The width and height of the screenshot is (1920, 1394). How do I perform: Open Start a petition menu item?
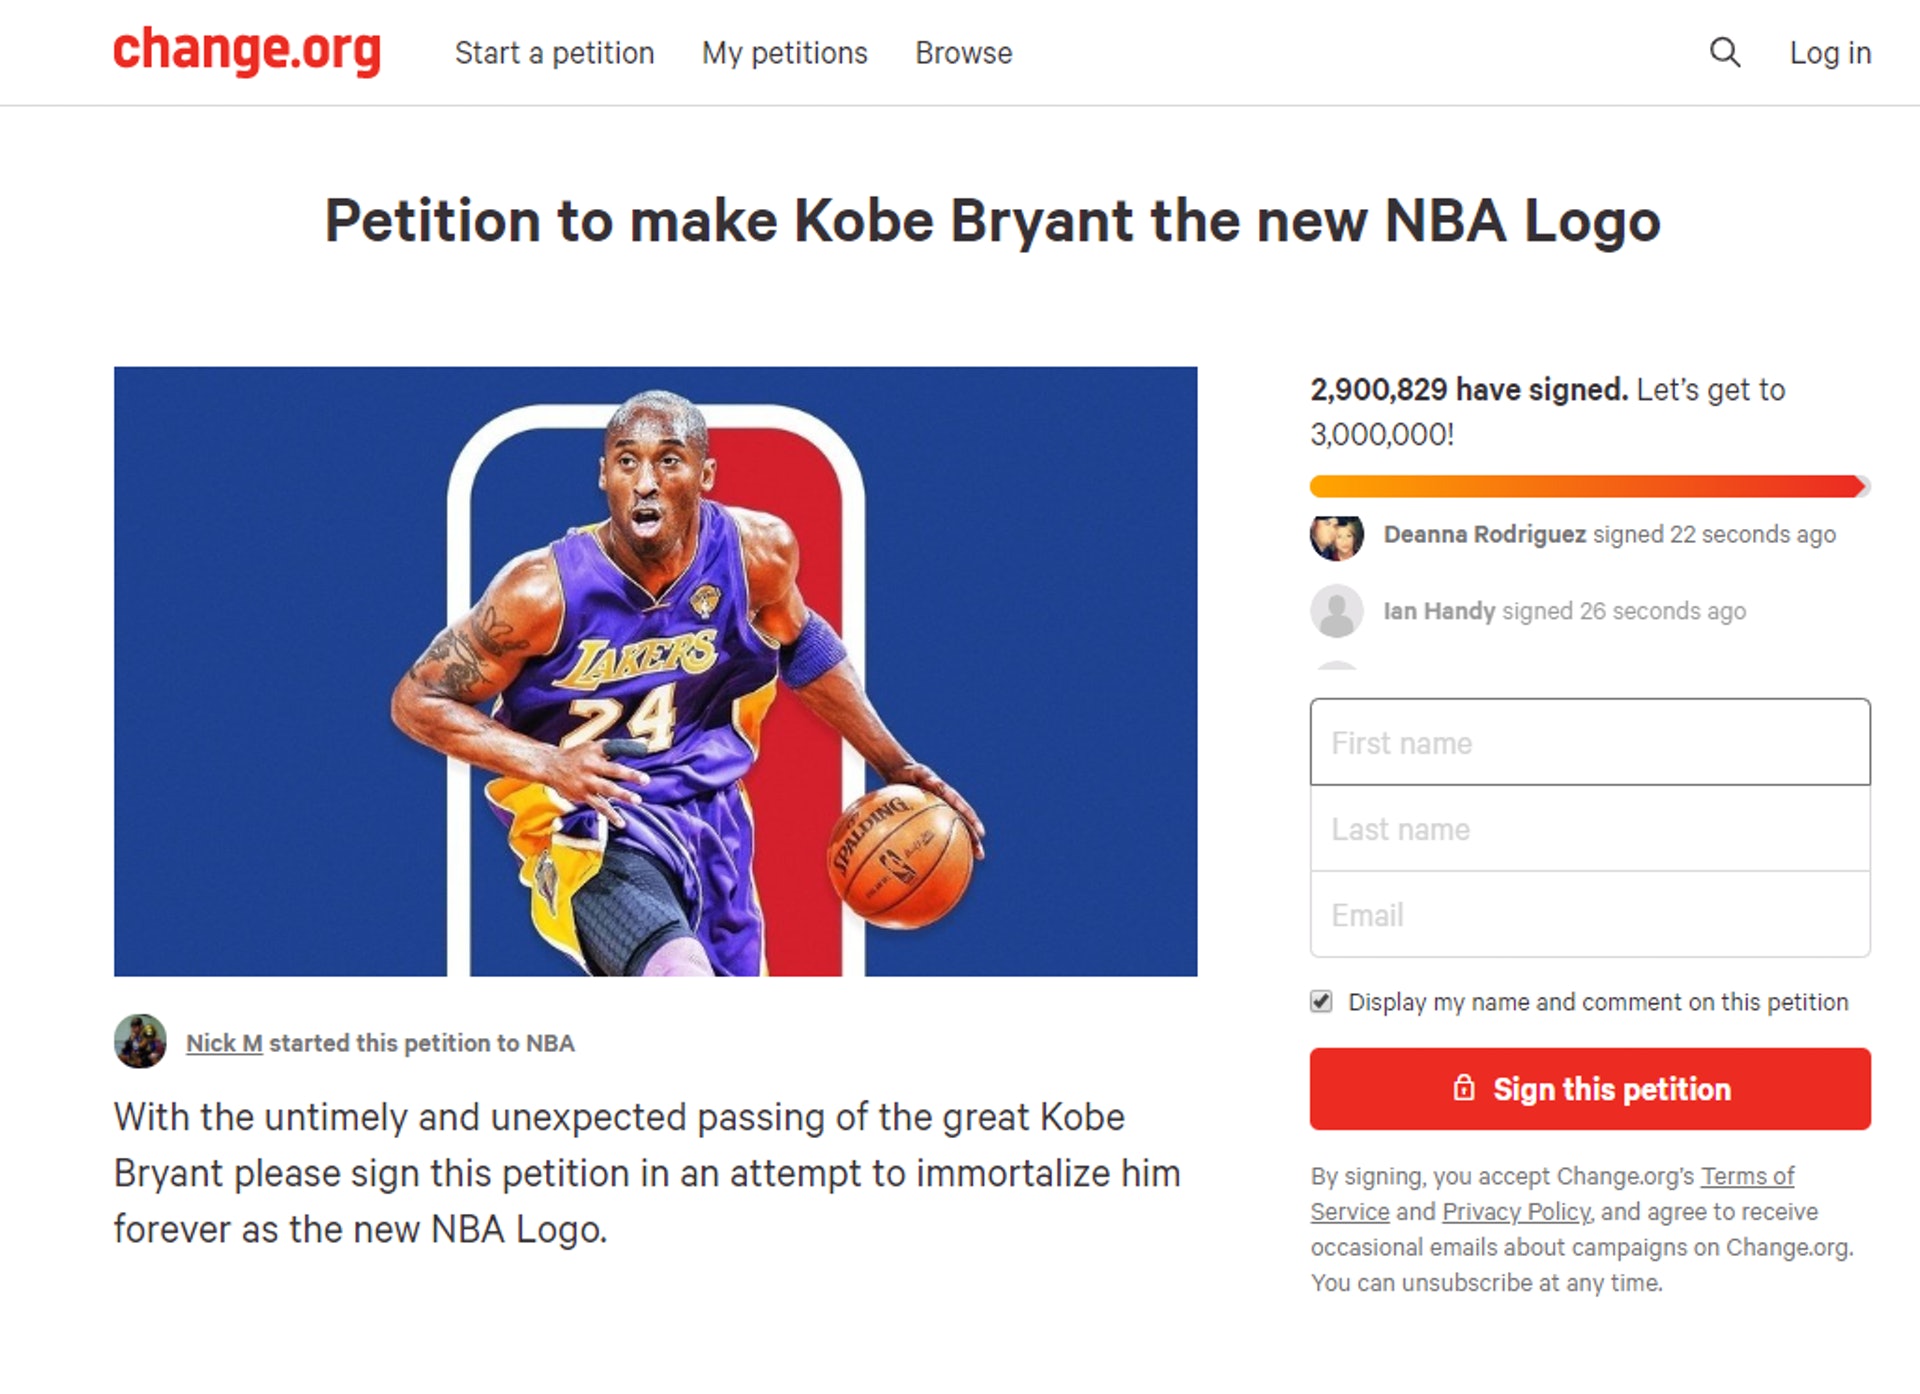(x=554, y=53)
